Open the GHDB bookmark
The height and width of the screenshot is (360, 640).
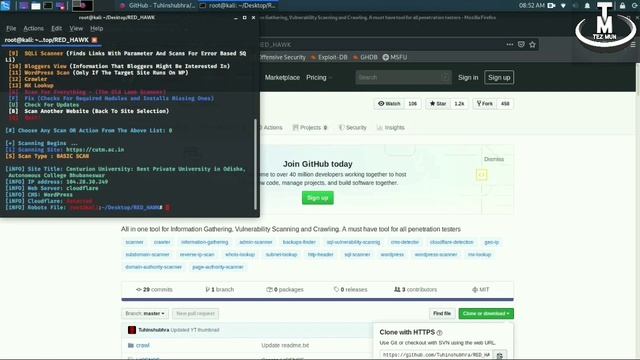pyautogui.click(x=365, y=58)
